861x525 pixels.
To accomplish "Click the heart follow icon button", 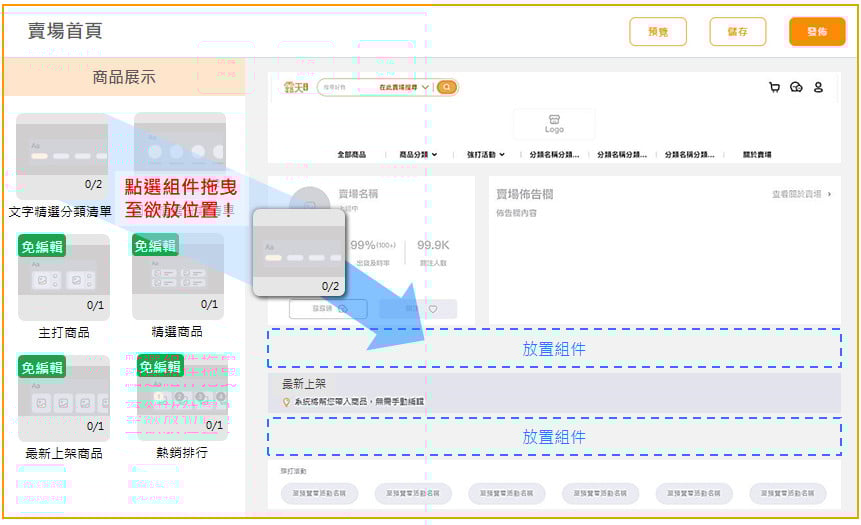I will (432, 310).
